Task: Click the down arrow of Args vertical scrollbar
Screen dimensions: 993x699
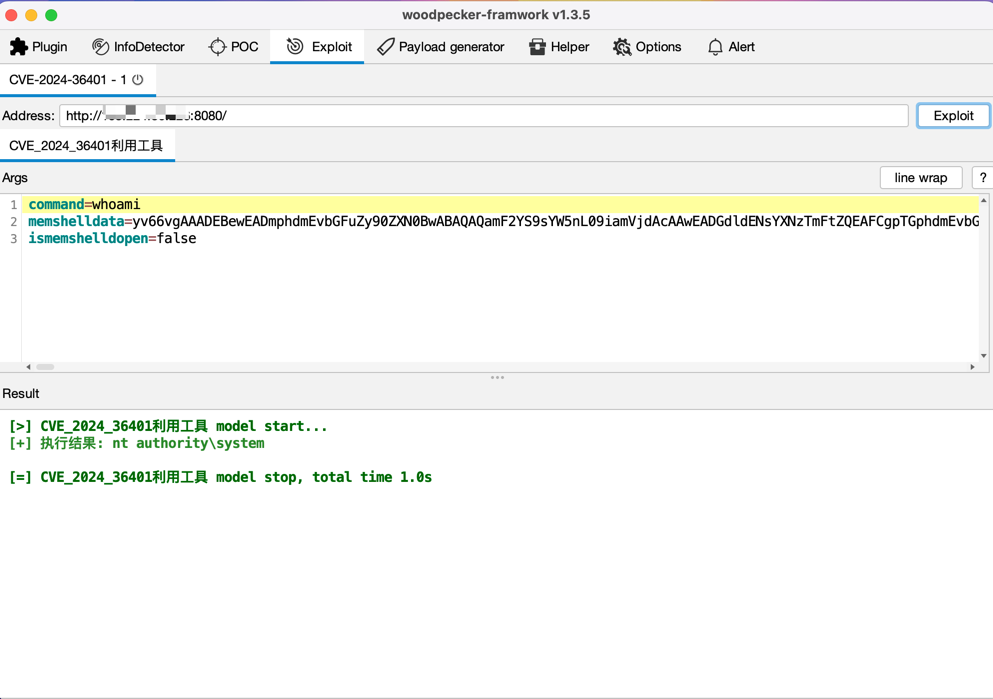Action: [984, 356]
